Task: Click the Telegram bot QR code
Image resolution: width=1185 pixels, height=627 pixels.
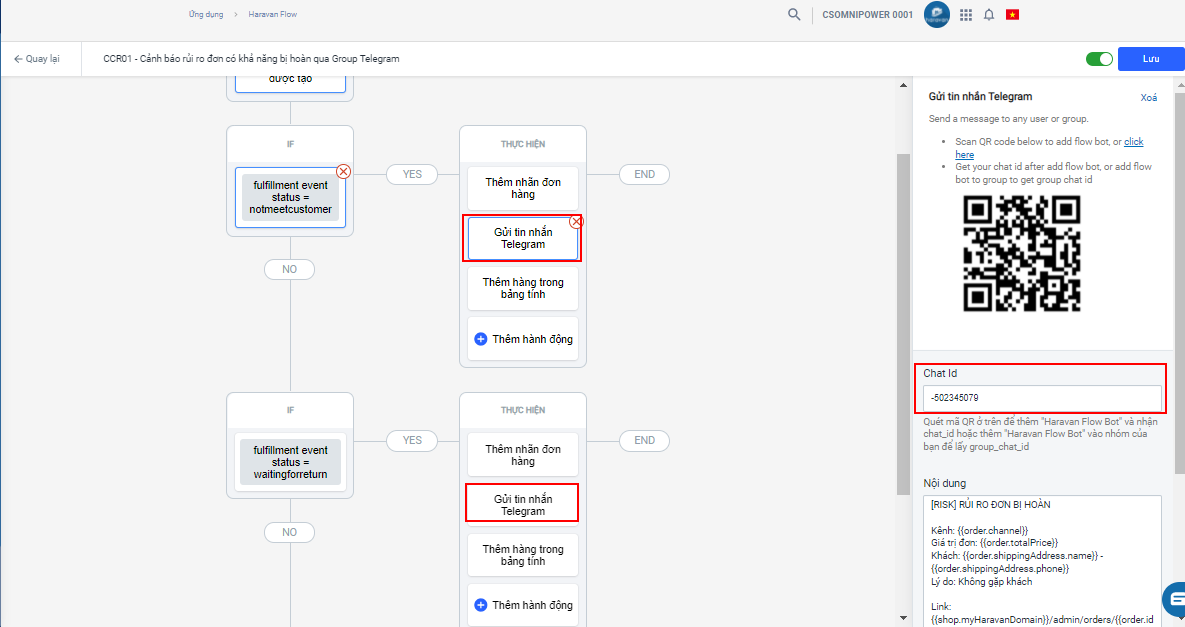Action: point(1021,252)
